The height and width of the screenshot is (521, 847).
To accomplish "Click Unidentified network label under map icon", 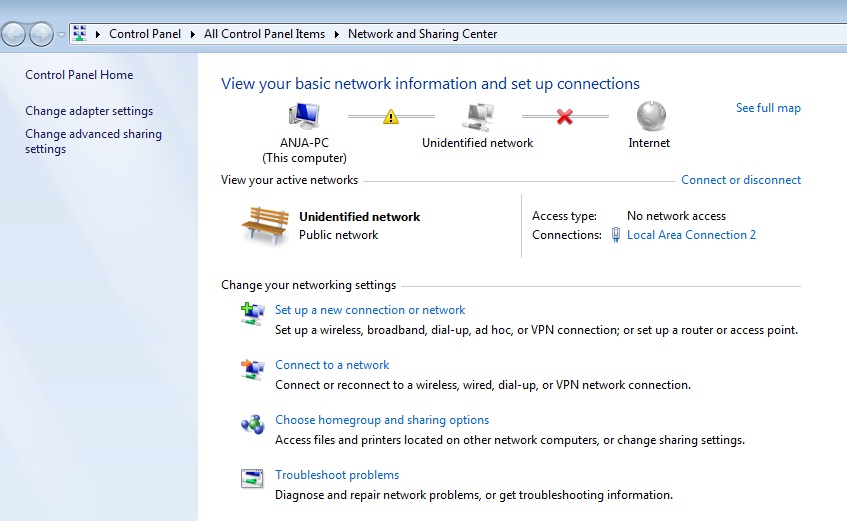I will (478, 143).
